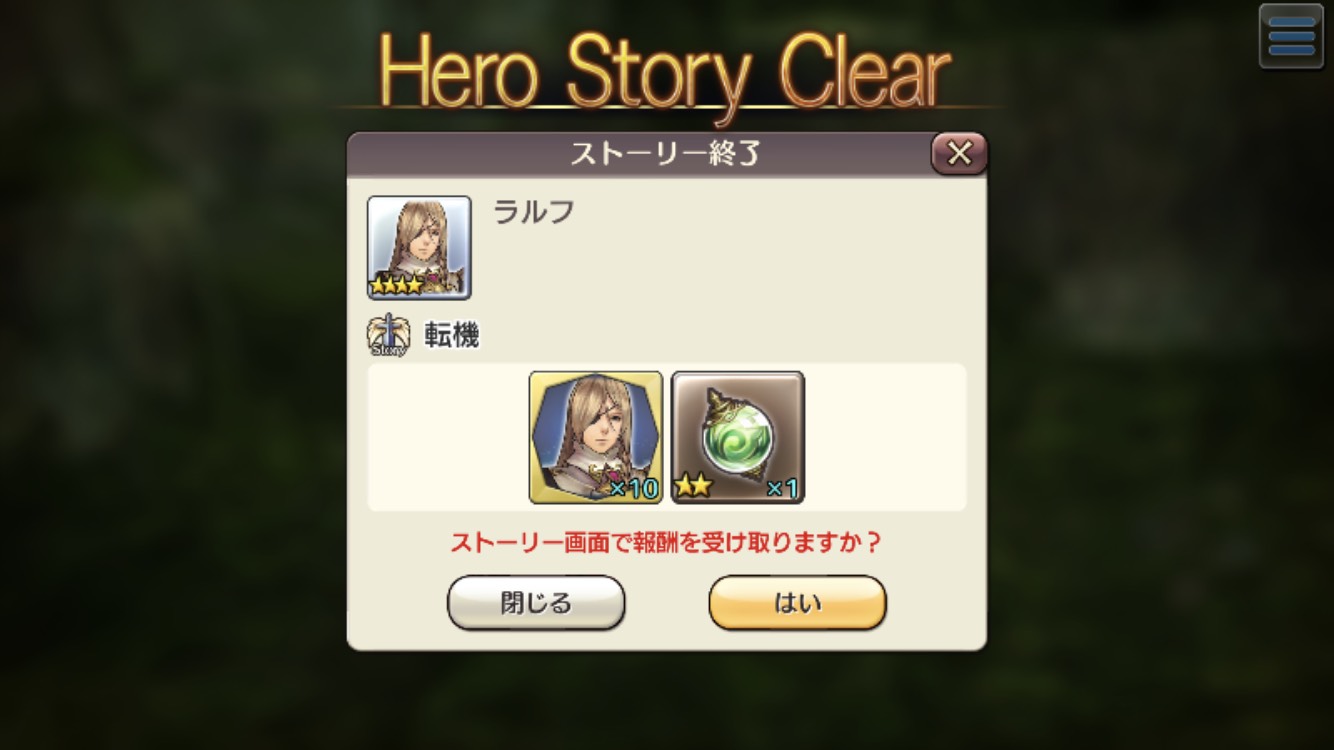The height and width of the screenshot is (750, 1334).
Task: Click the 閉じる button
Action: [x=536, y=603]
